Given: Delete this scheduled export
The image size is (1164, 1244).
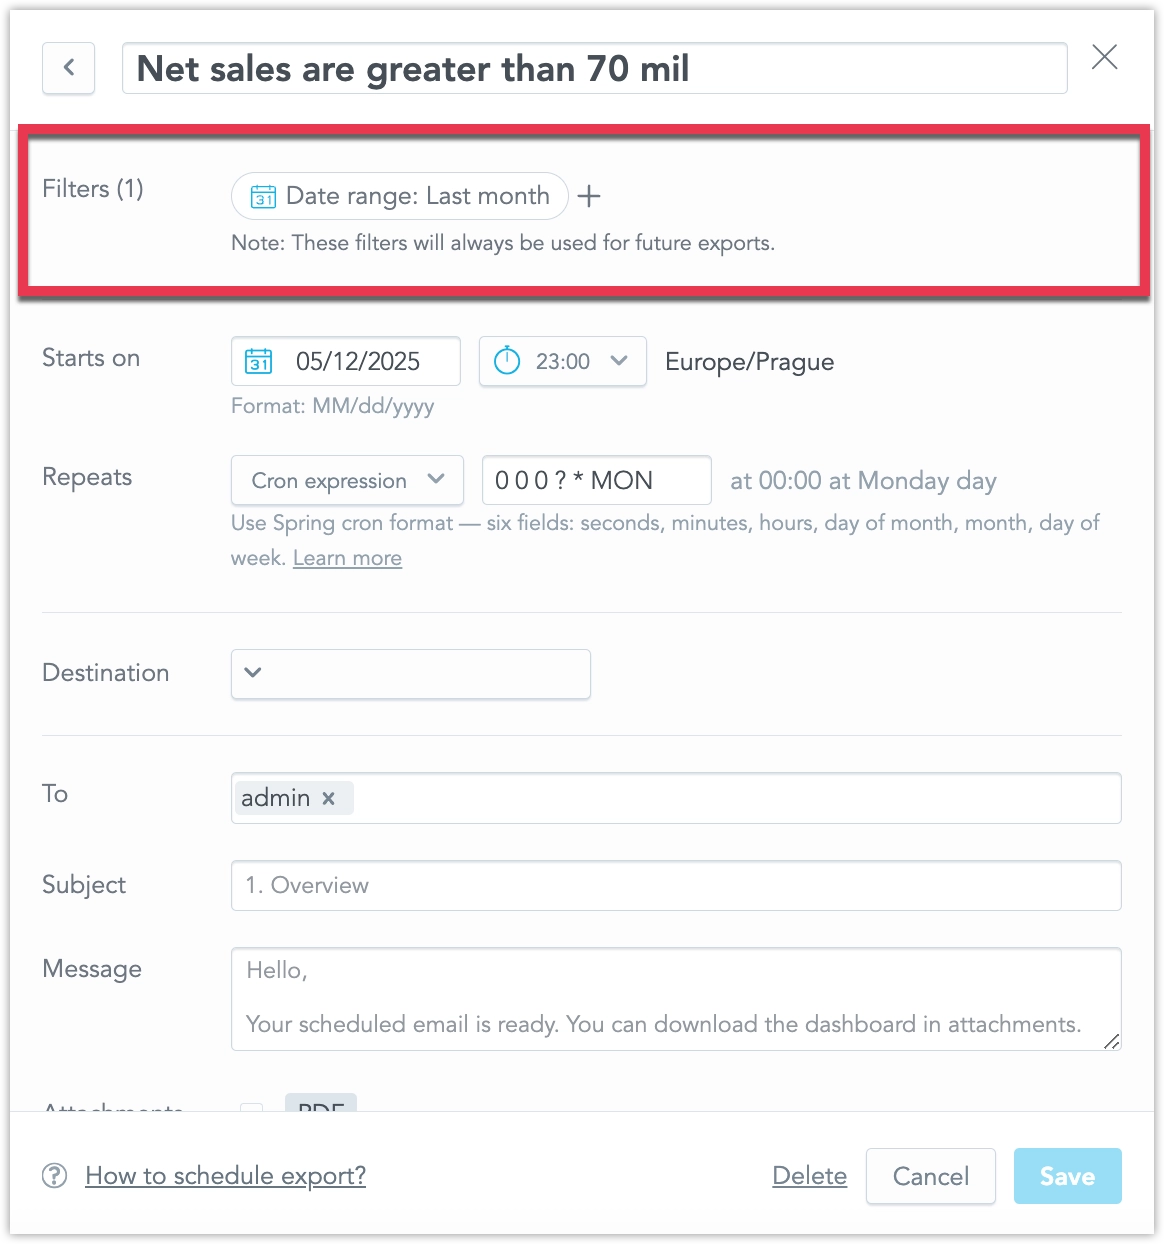Looking at the screenshot, I should click(x=809, y=1176).
